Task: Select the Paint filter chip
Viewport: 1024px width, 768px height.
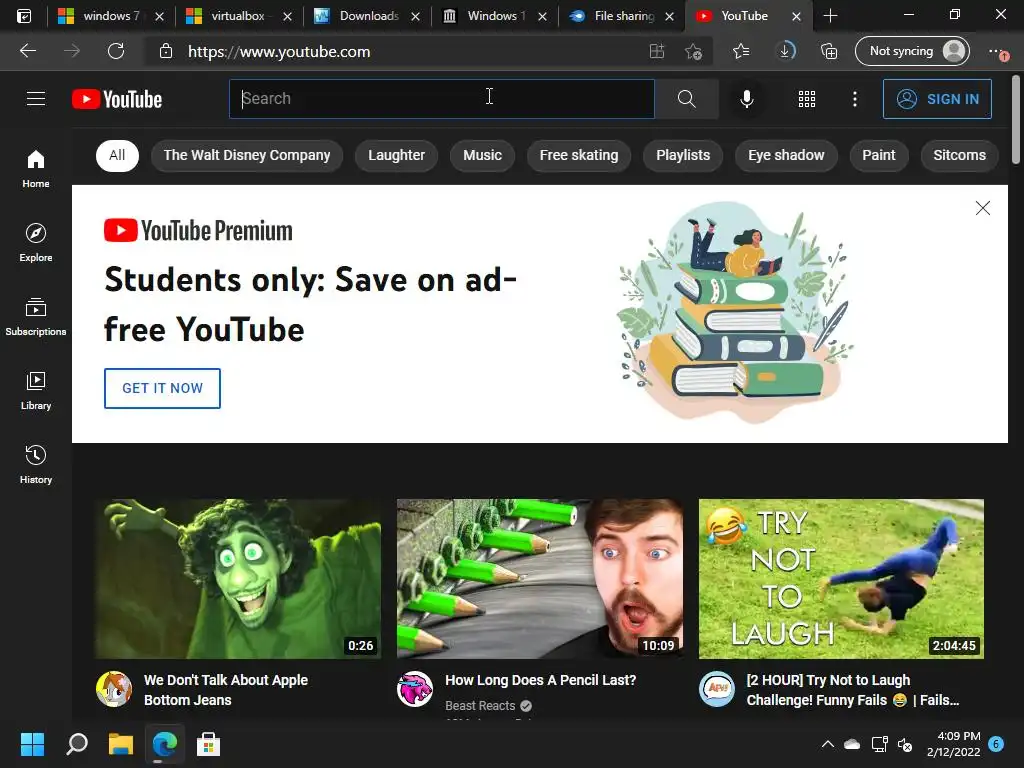Action: click(878, 155)
